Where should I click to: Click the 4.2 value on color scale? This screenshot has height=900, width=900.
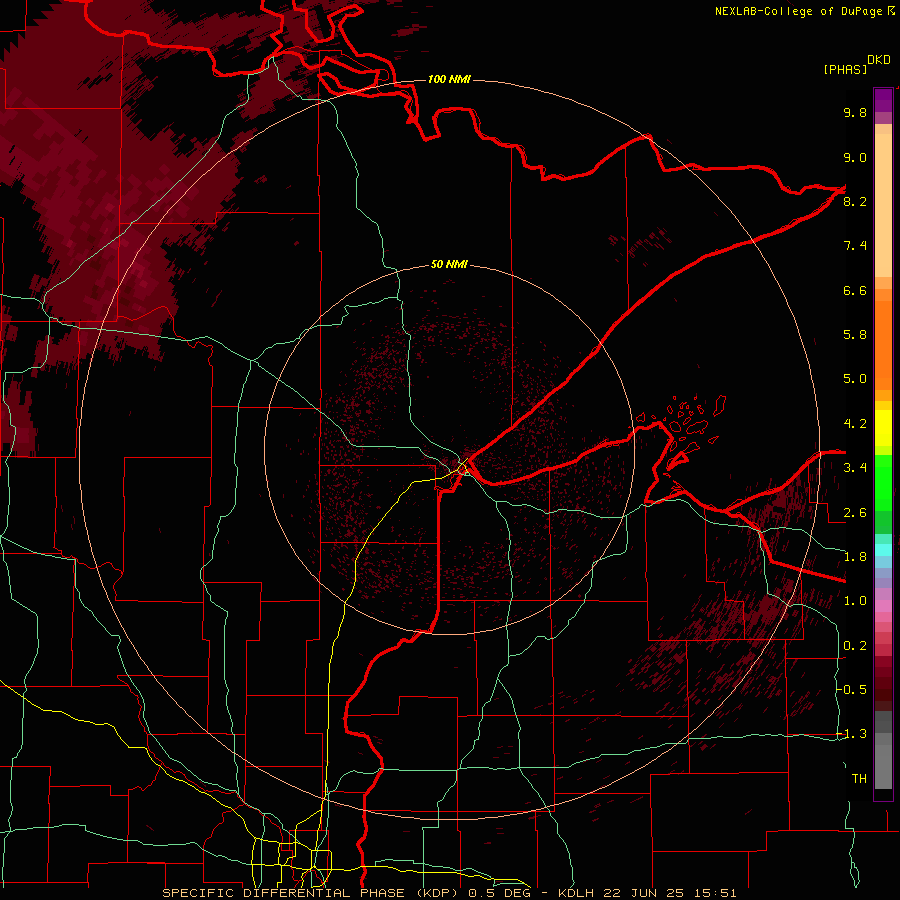855,424
